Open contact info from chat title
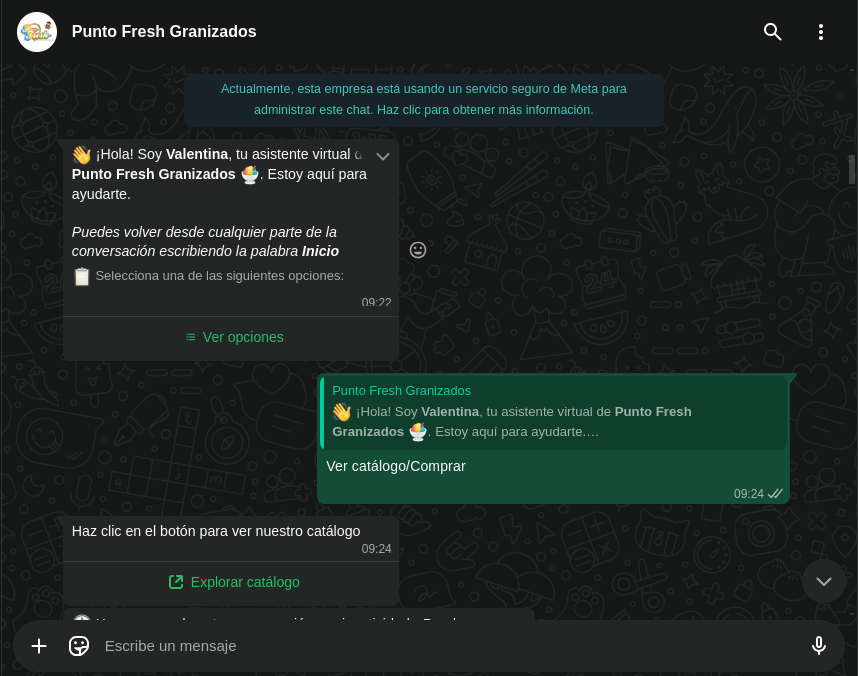 tap(164, 32)
